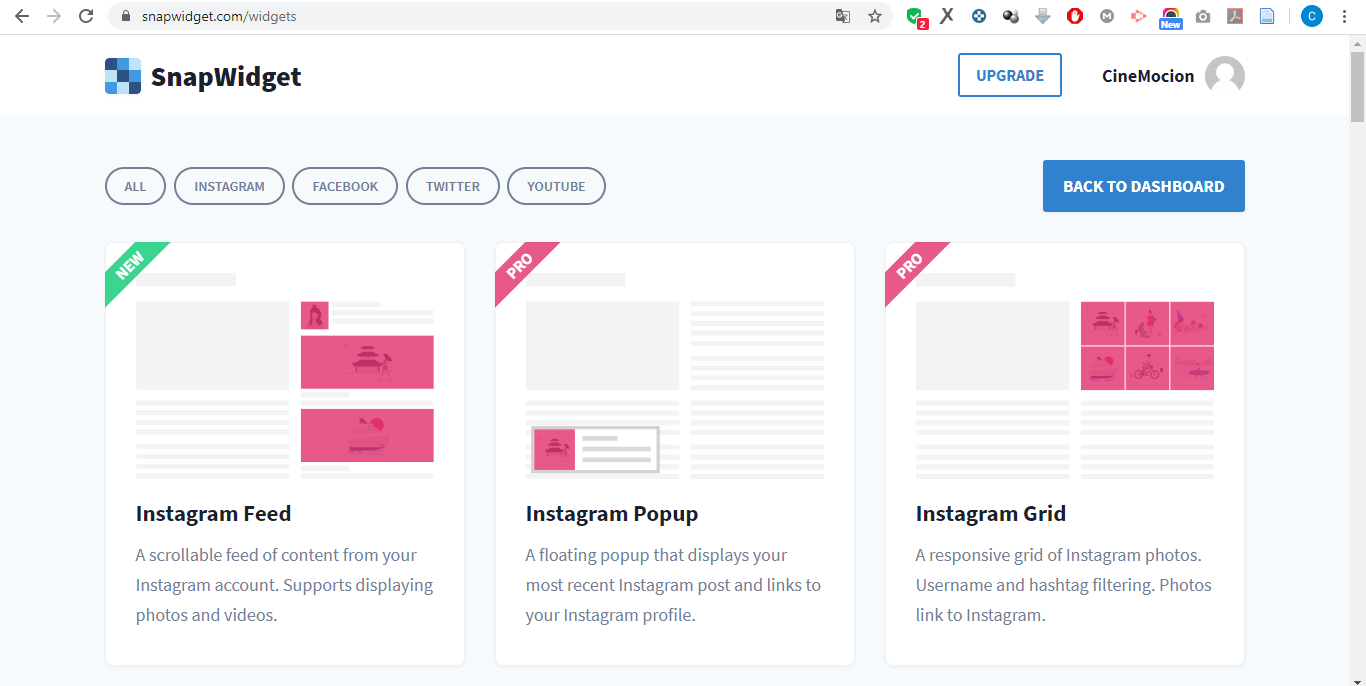1366x686 pixels.
Task: Click the UPGRADE button
Action: coord(1010,76)
